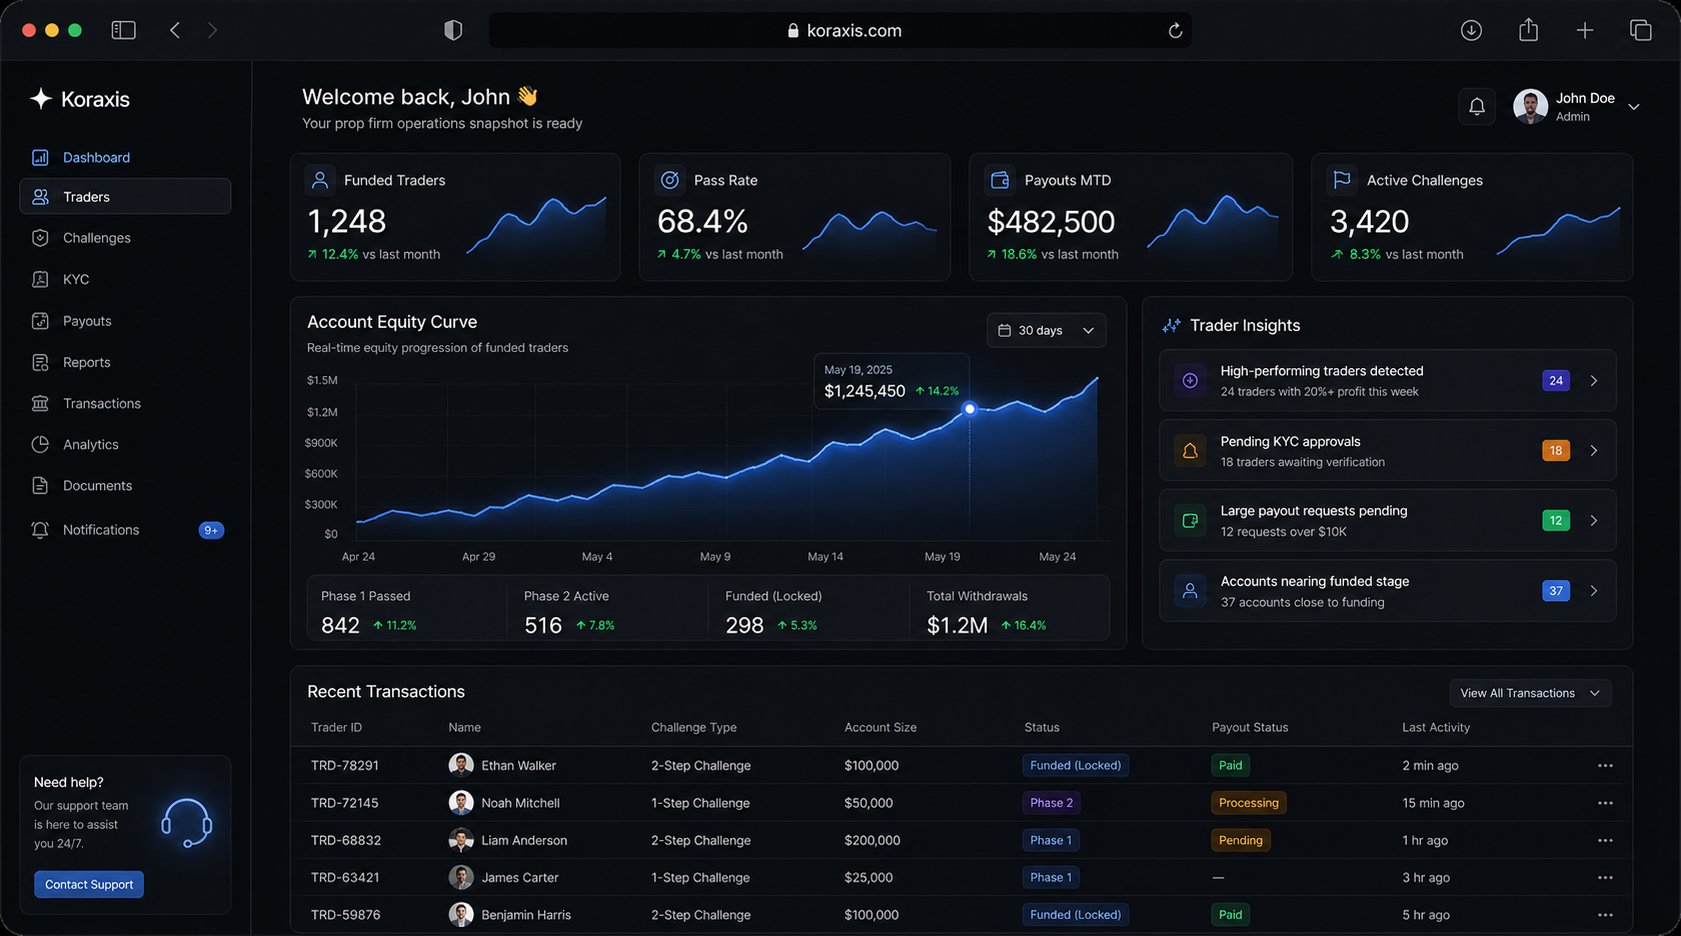Image resolution: width=1681 pixels, height=936 pixels.
Task: Open options for Ethan Walker's transaction row
Action: coord(1604,766)
